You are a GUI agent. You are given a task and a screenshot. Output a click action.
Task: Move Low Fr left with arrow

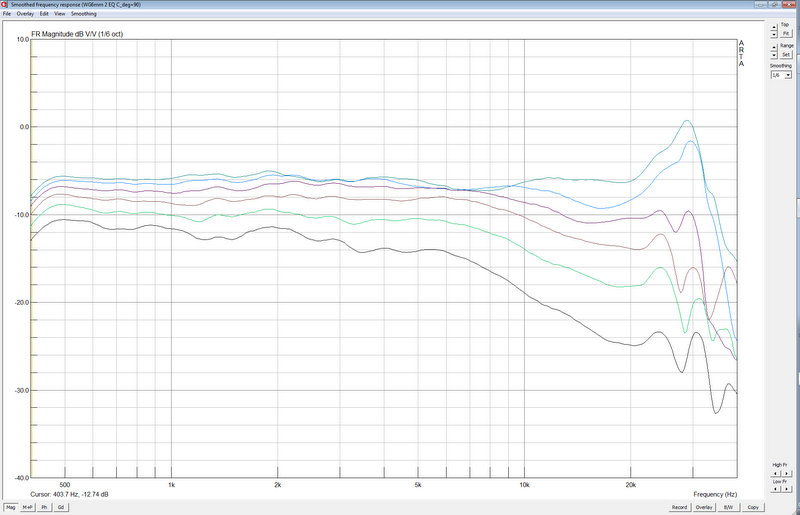(775, 489)
